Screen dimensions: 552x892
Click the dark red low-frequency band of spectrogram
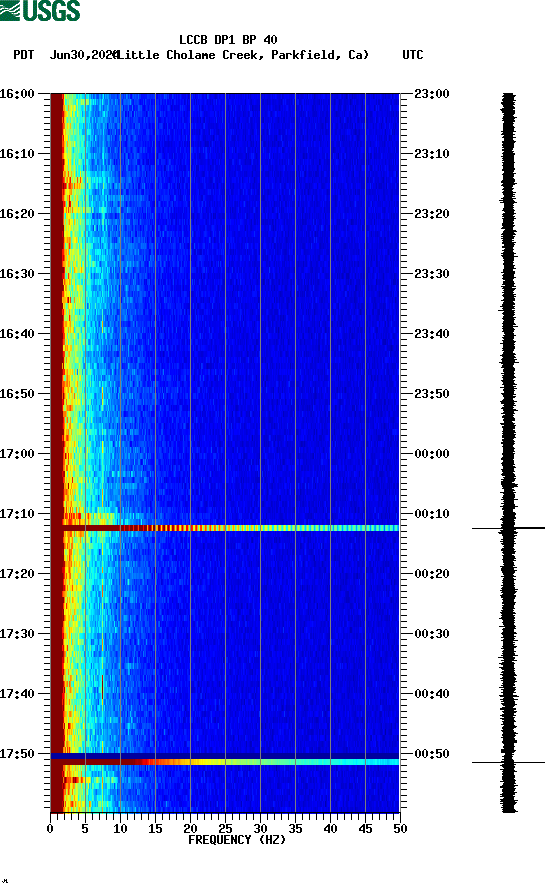[x=57, y=453]
